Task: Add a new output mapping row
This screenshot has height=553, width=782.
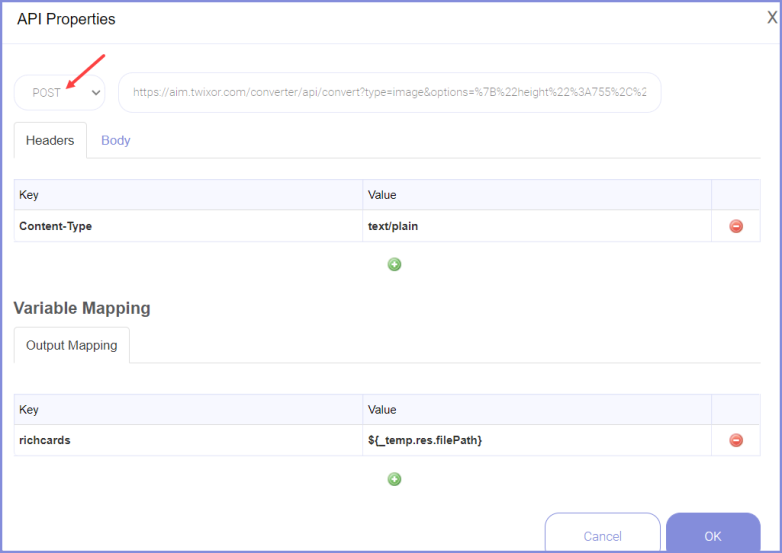Action: pyautogui.click(x=394, y=479)
